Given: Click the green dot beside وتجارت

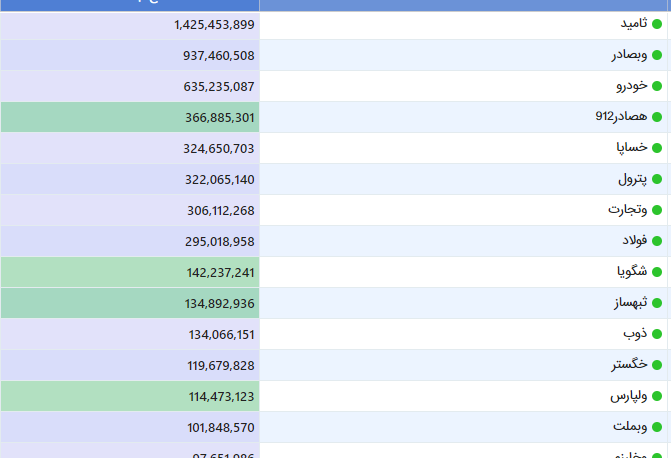Looking at the screenshot, I should (657, 210).
